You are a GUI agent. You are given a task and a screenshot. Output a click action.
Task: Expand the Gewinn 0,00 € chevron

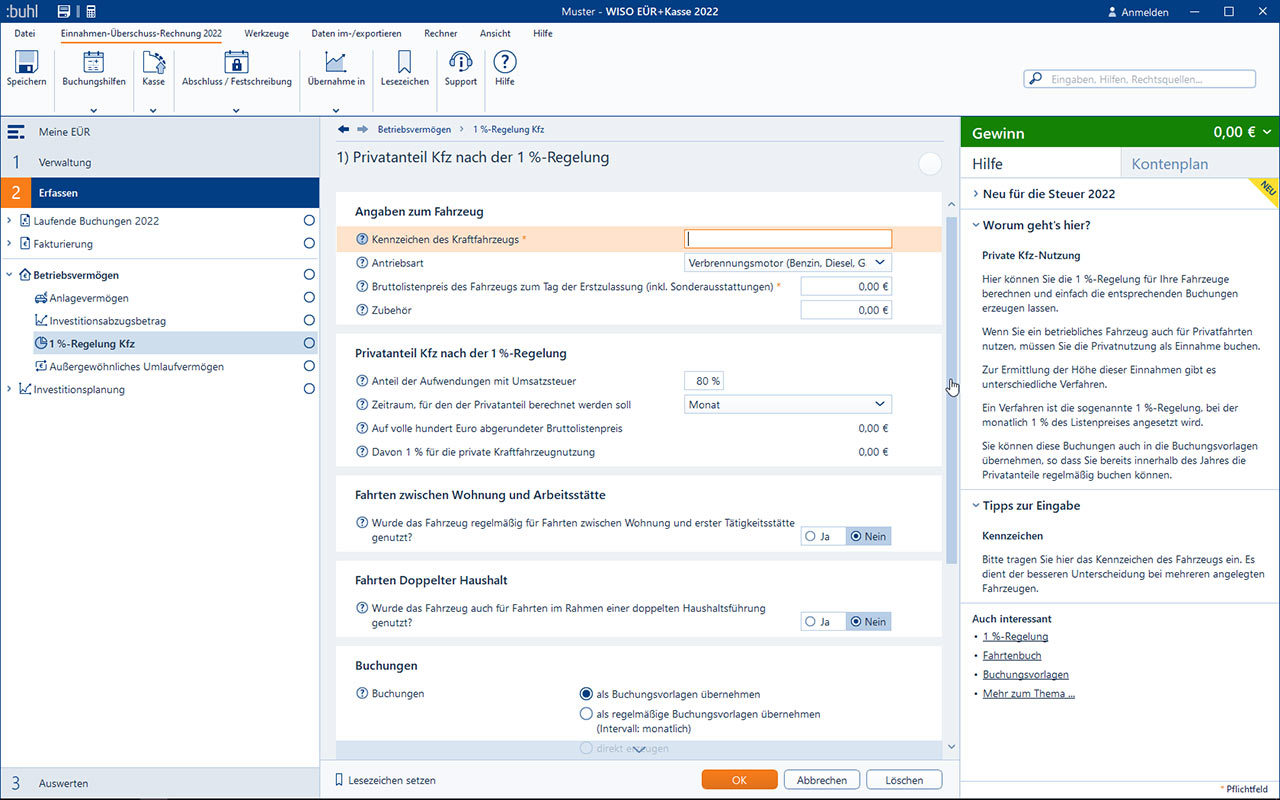click(1267, 133)
